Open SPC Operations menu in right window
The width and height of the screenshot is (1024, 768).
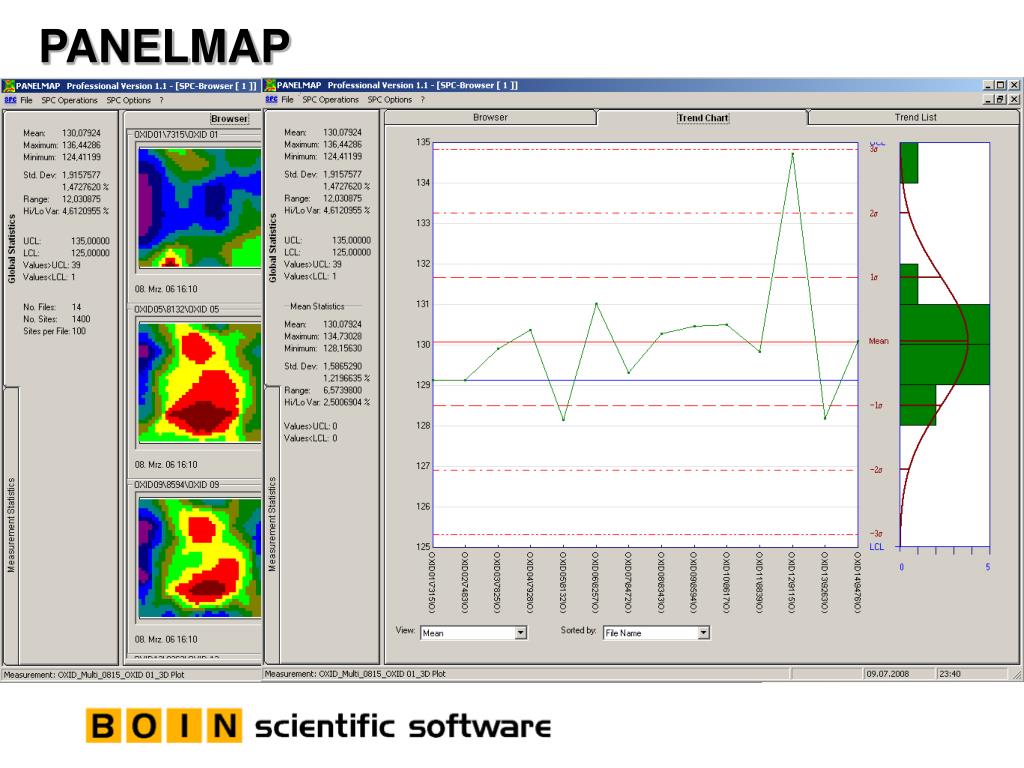point(330,100)
